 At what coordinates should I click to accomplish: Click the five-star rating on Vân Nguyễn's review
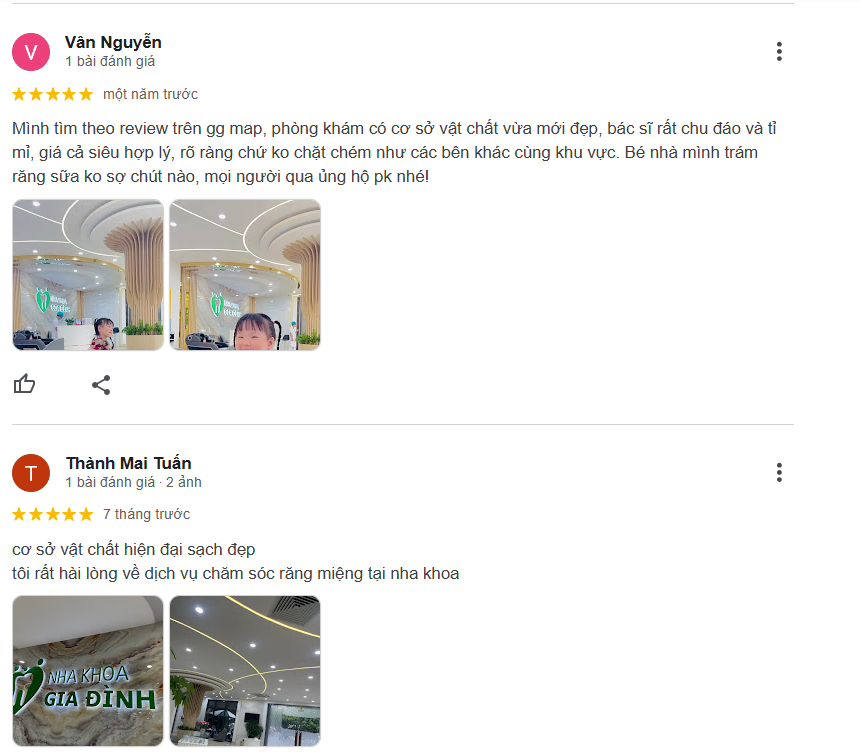tap(53, 94)
